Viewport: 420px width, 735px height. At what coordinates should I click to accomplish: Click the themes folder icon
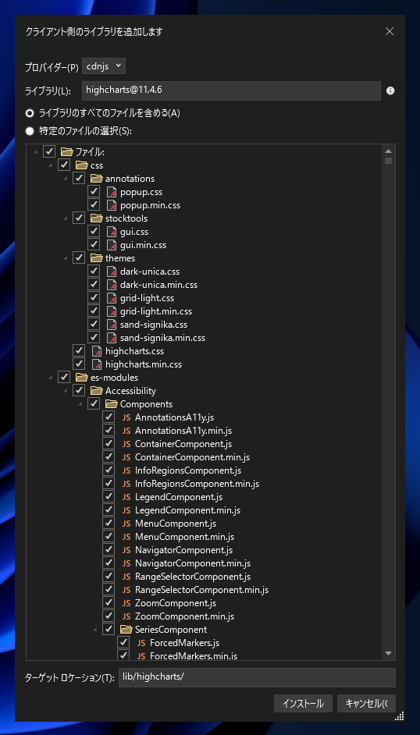(x=97, y=258)
